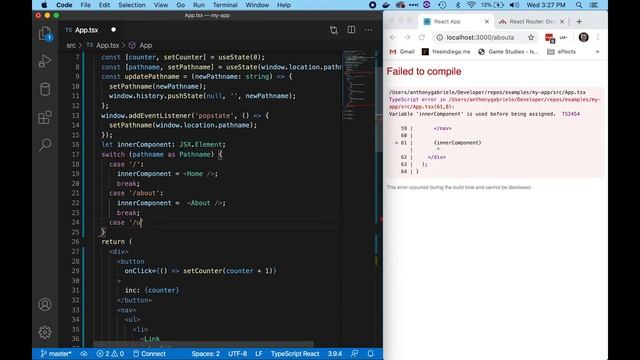Open the effects bookmarks folder
Screen dimensions: 640x360
561,52
